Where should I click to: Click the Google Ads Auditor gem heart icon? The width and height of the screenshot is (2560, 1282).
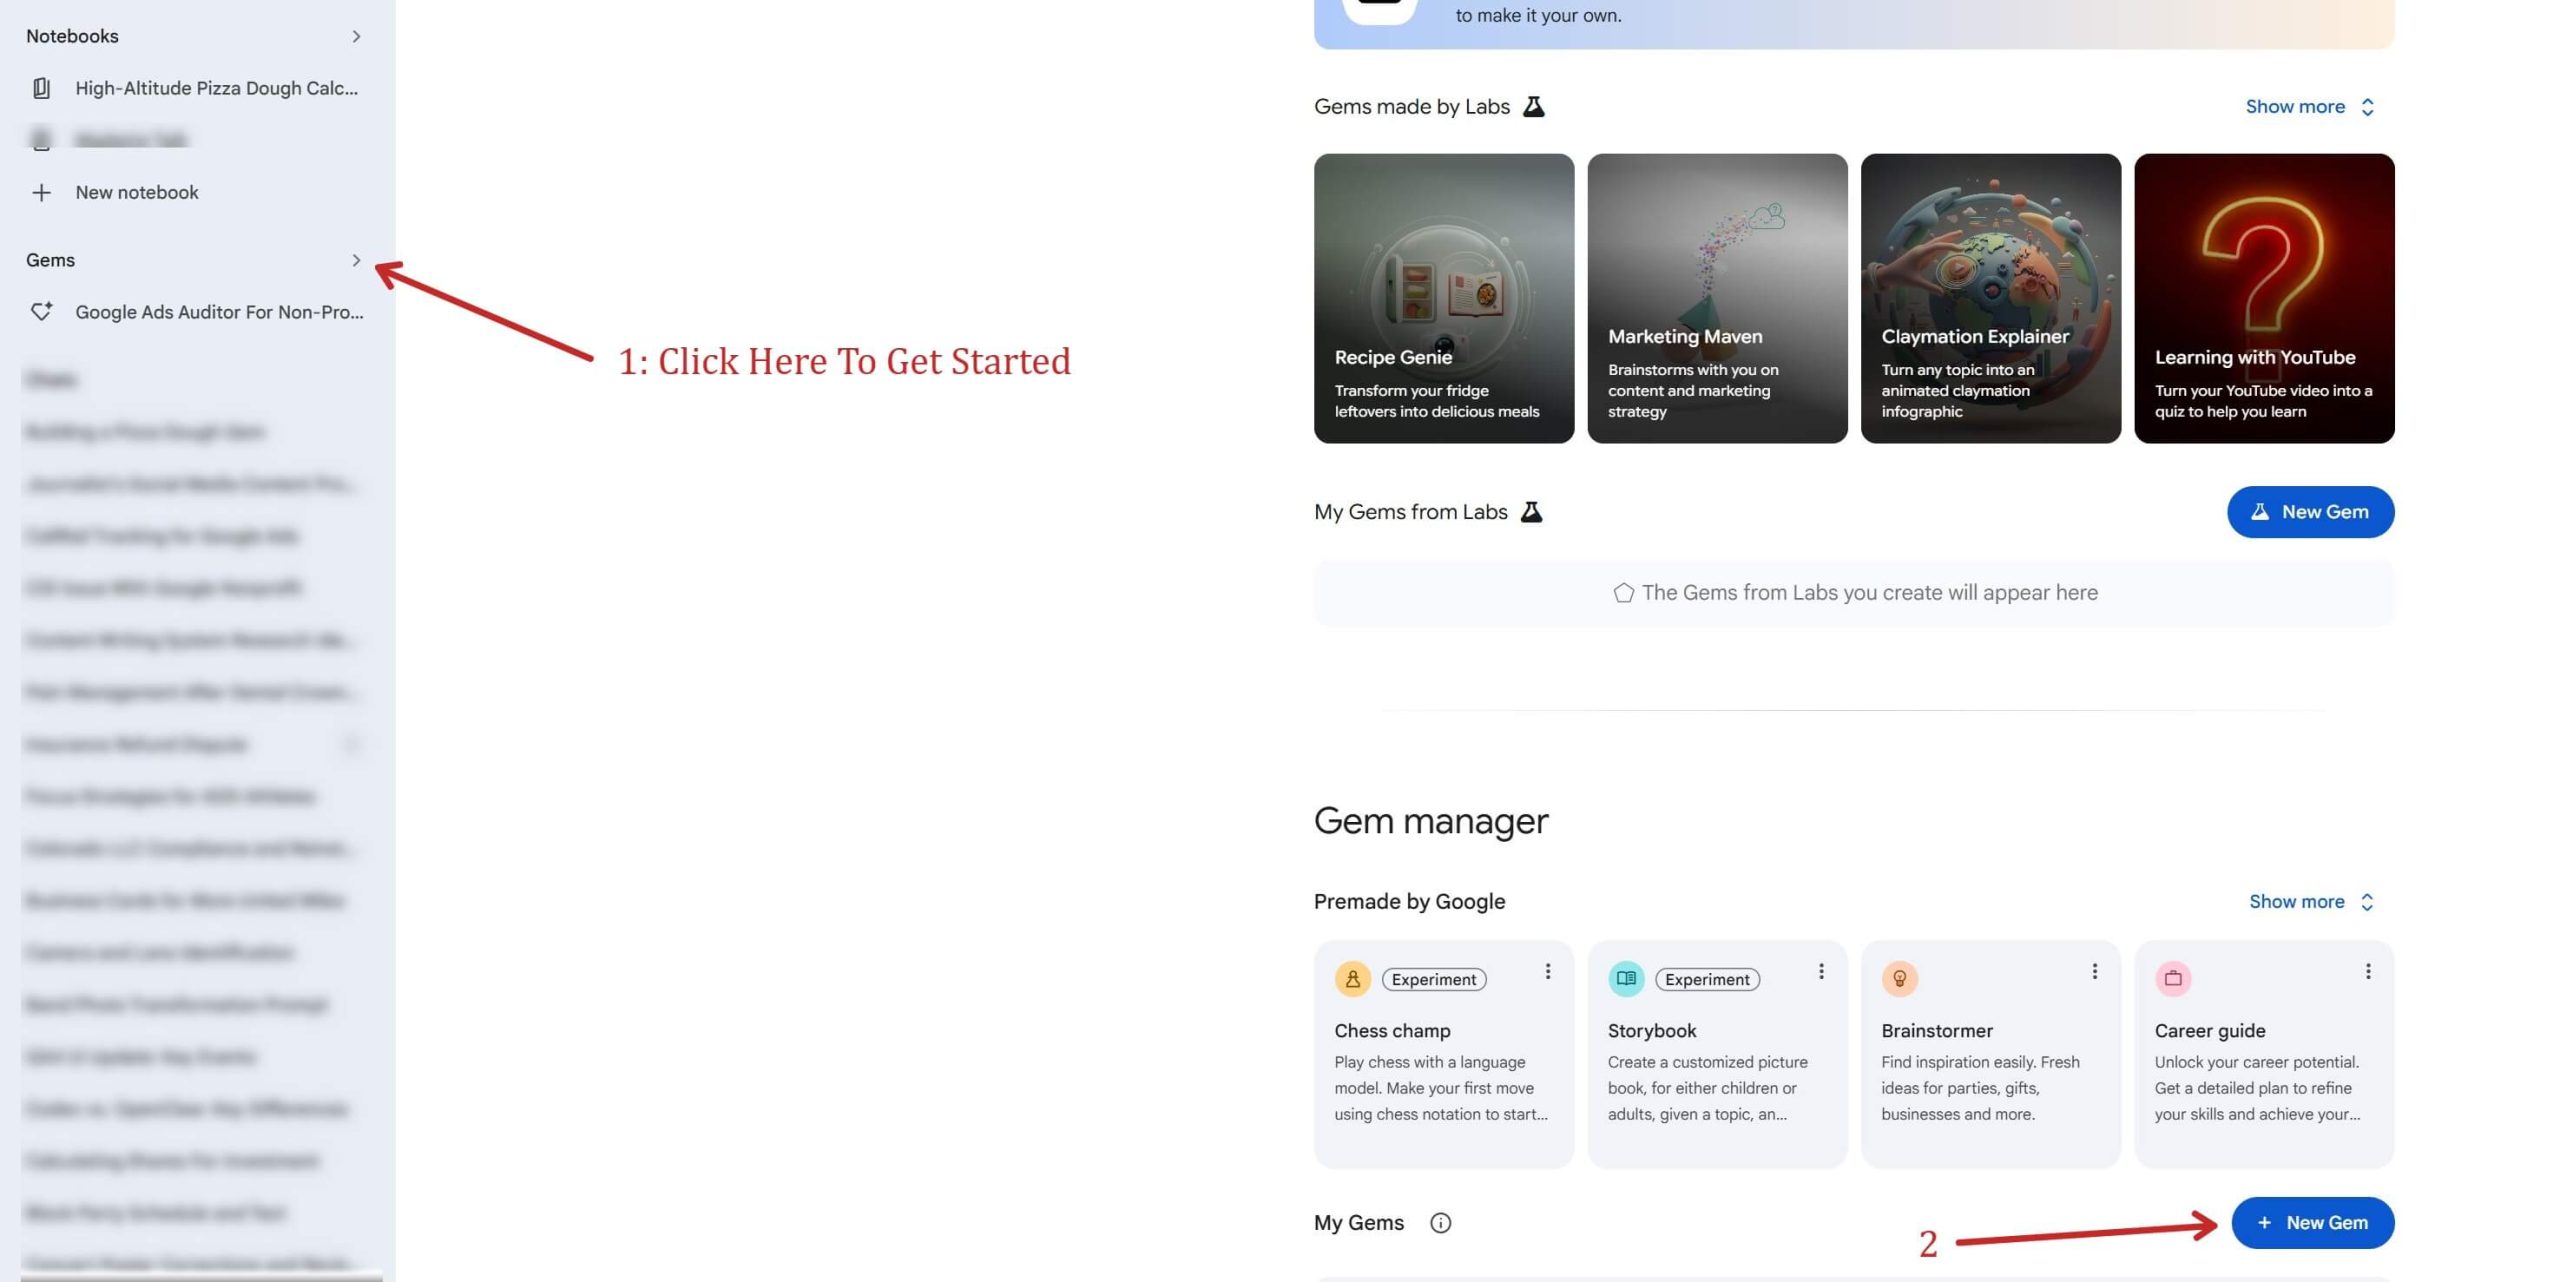click(41, 312)
